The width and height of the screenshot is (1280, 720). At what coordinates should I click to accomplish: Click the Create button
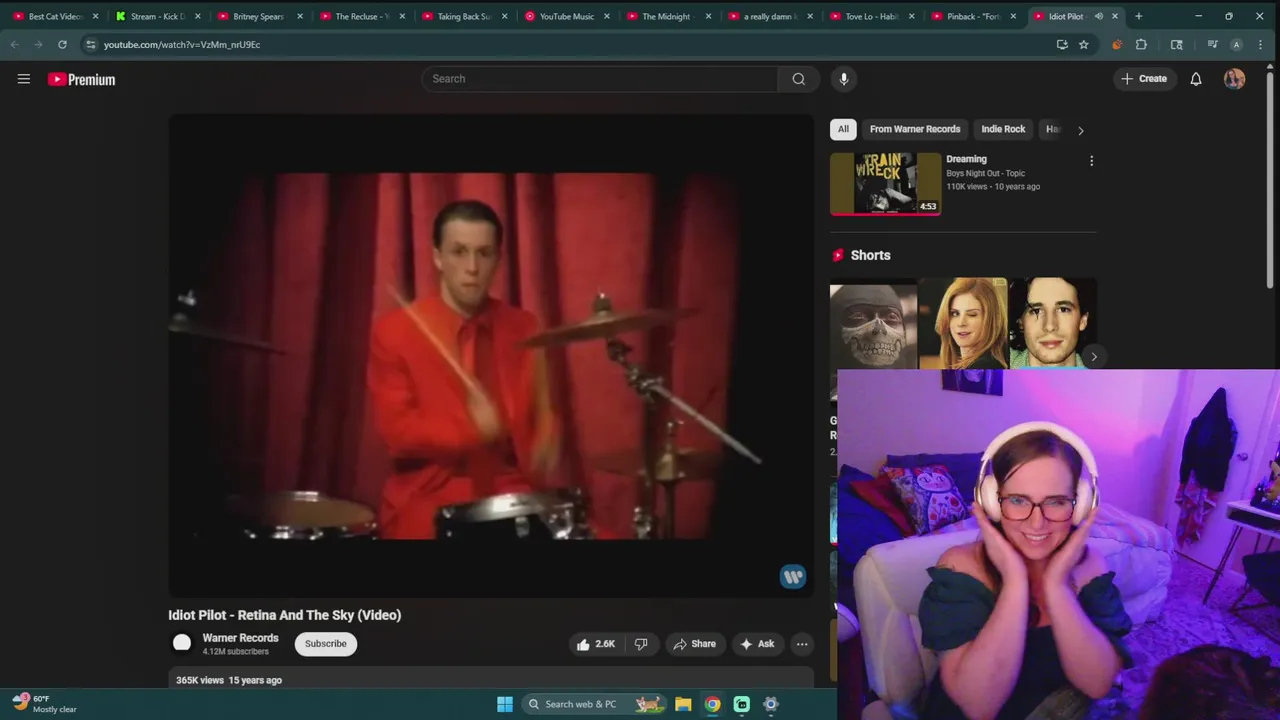[x=1144, y=79]
